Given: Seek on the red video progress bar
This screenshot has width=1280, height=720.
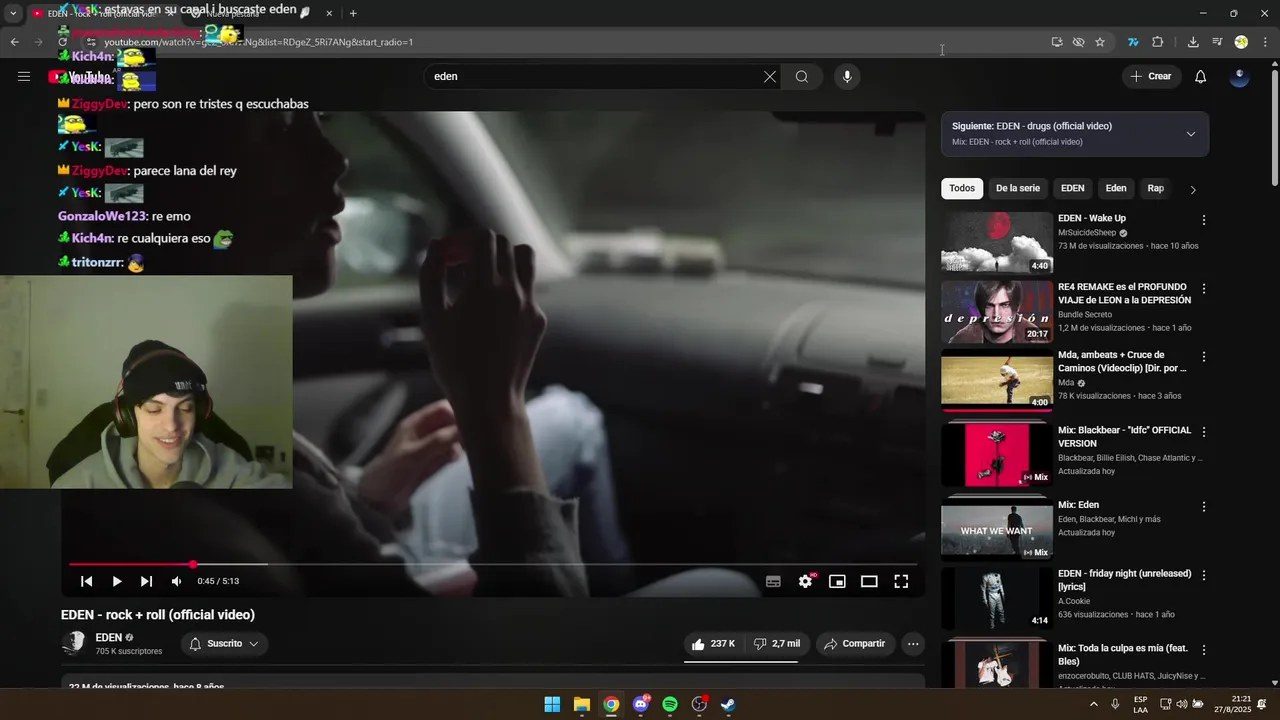Looking at the screenshot, I should click(x=492, y=565).
